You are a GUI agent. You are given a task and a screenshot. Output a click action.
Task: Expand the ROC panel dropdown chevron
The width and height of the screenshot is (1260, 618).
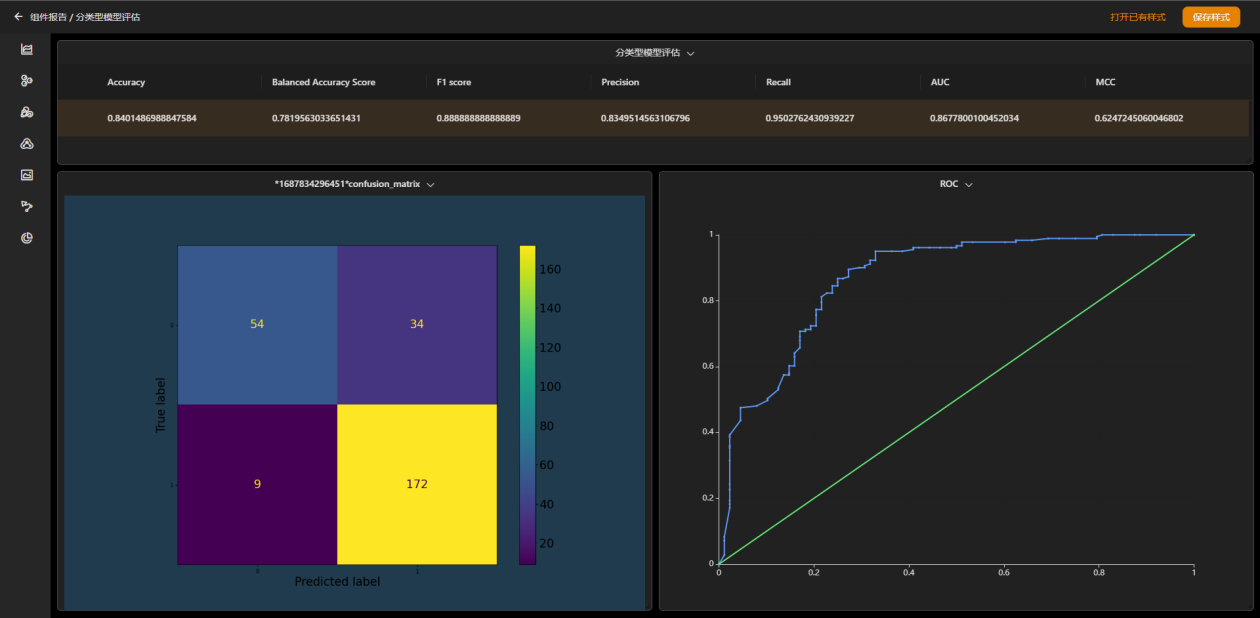point(968,185)
